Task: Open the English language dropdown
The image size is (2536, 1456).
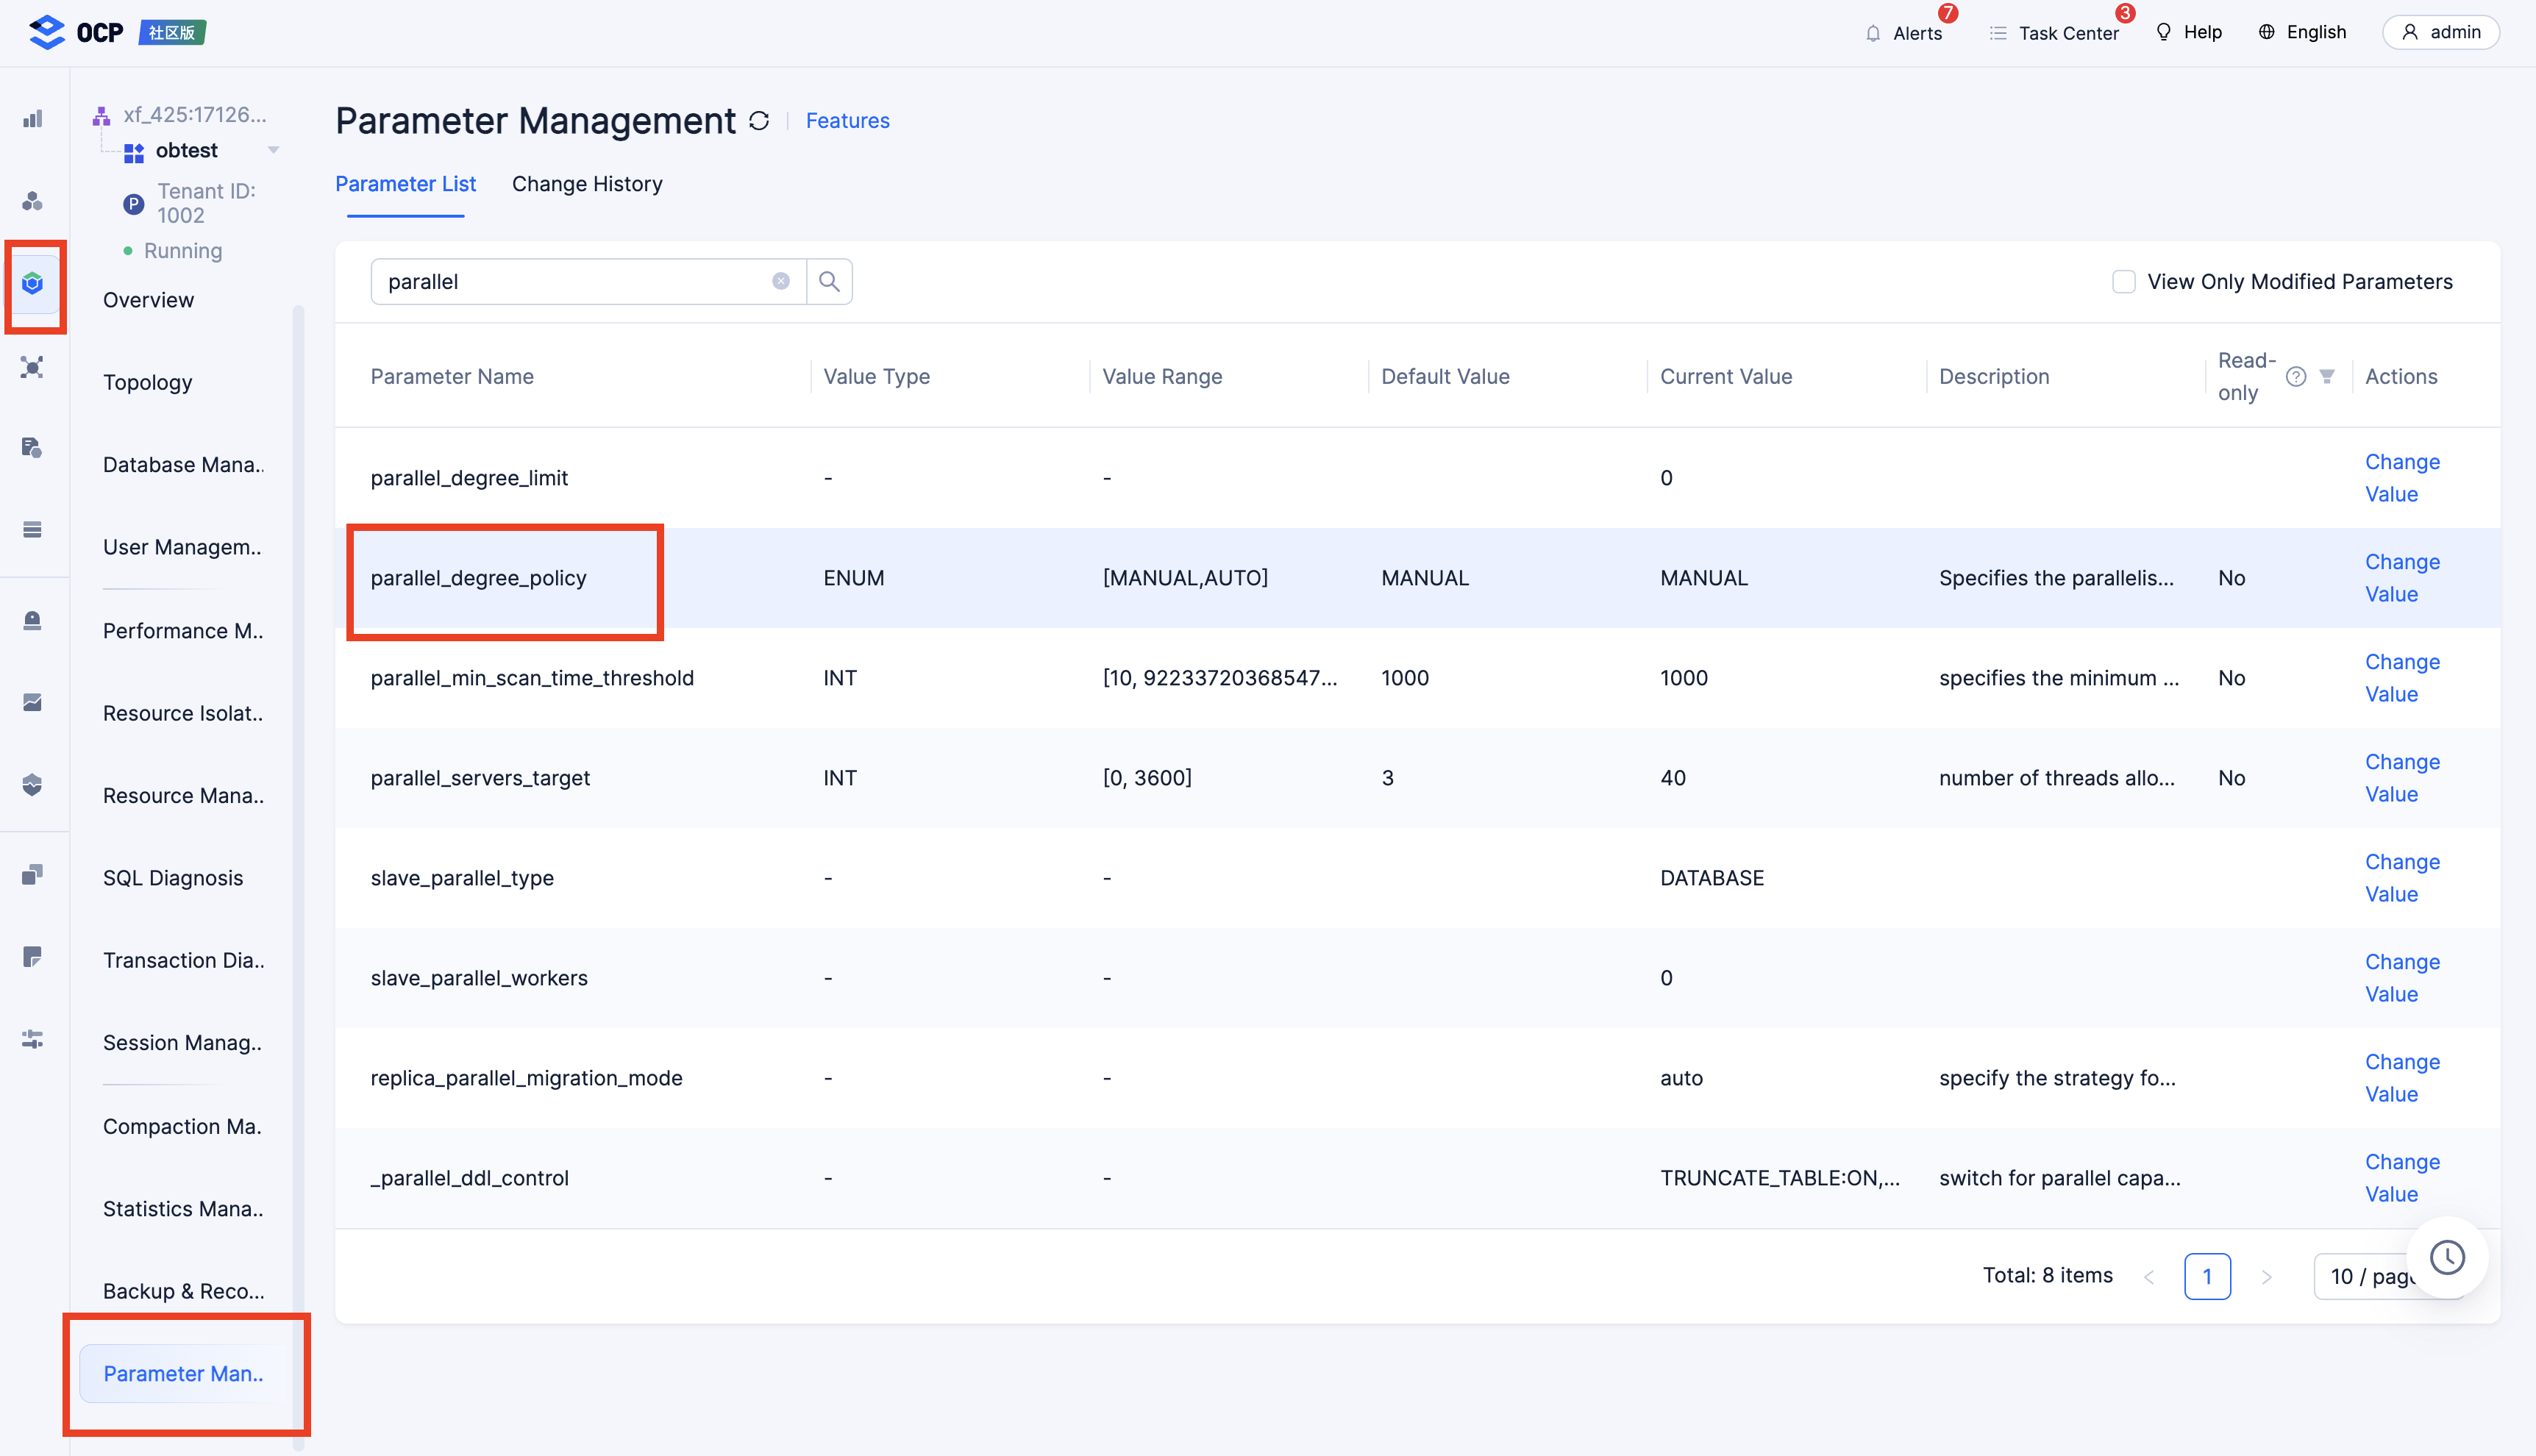Action: (2302, 32)
